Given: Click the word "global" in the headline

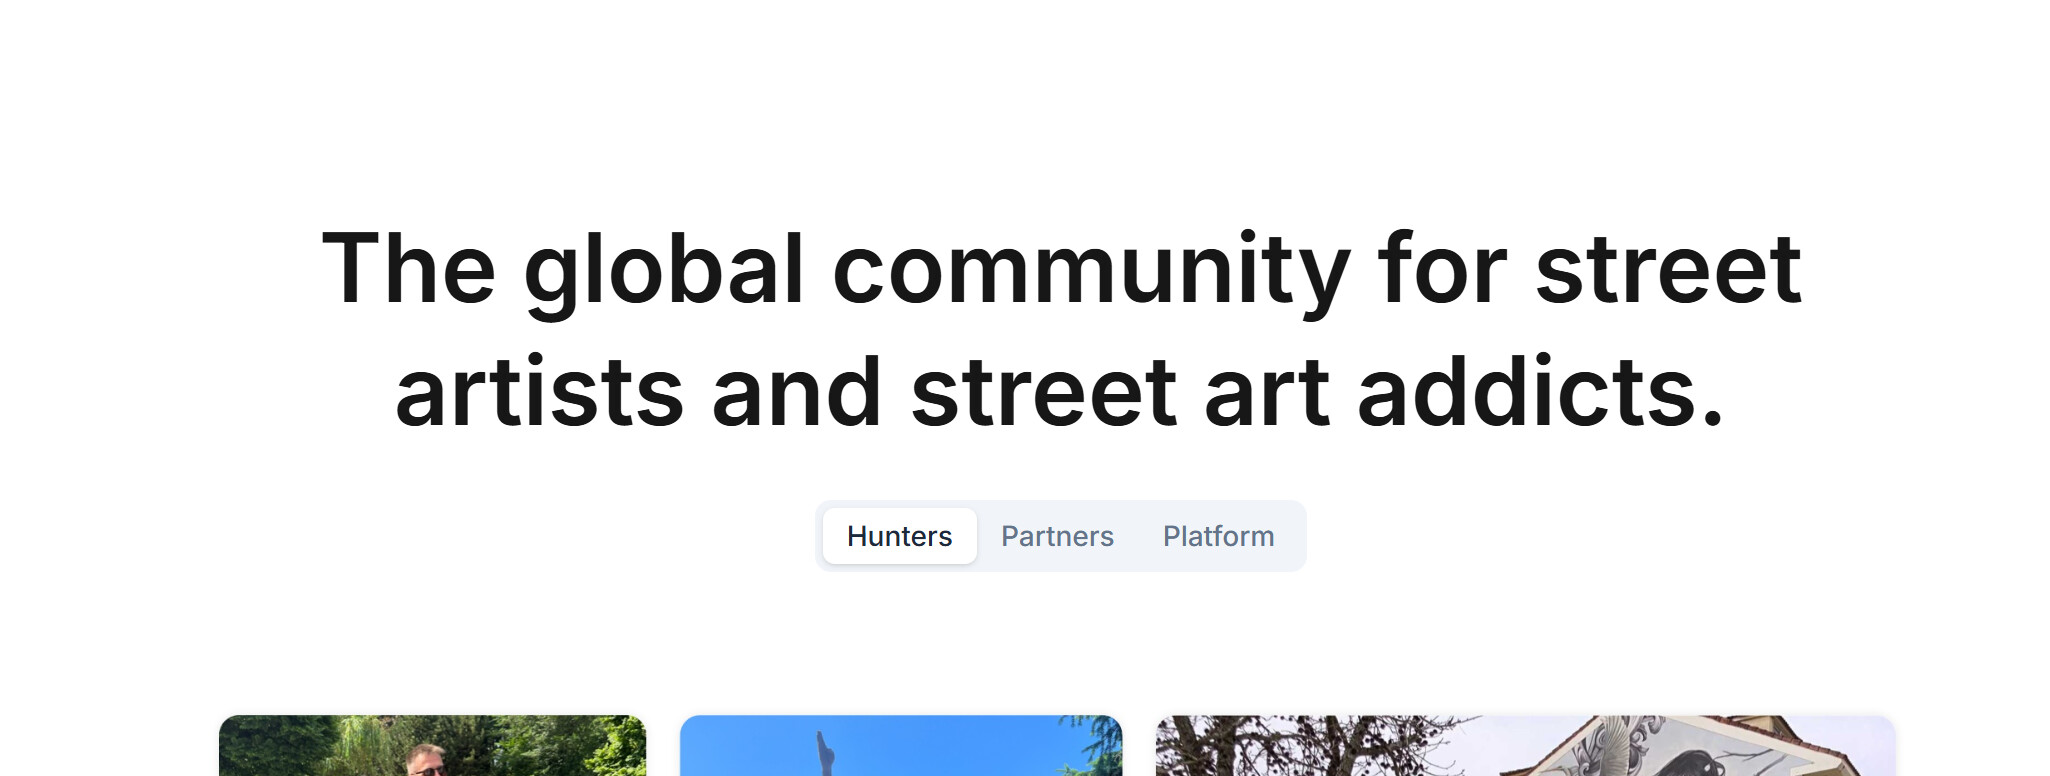Looking at the screenshot, I should [x=664, y=270].
